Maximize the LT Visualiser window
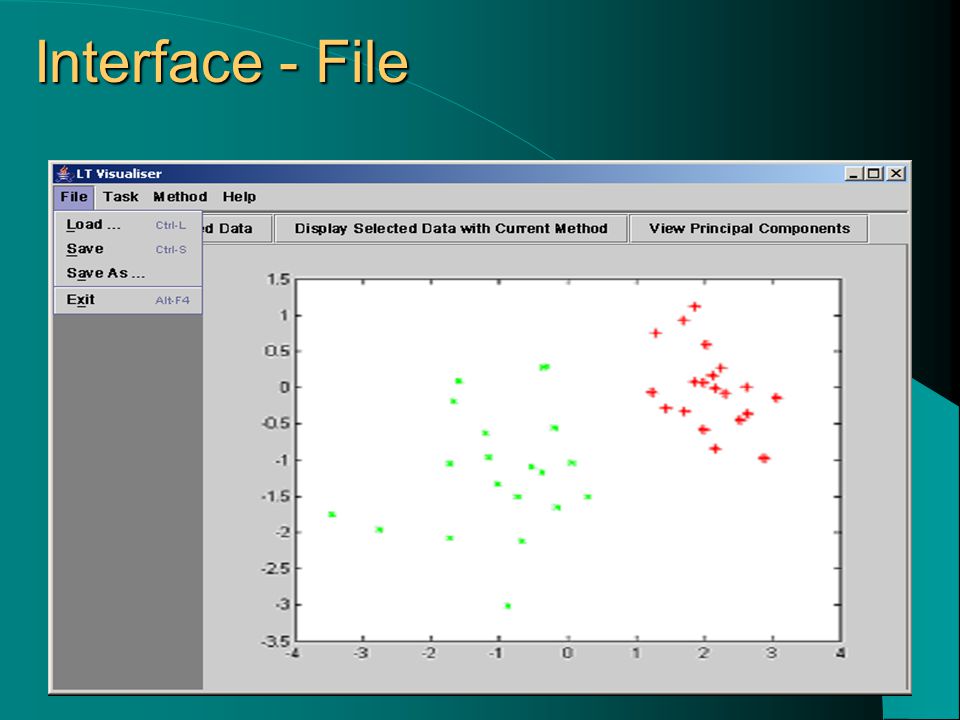 [874, 174]
